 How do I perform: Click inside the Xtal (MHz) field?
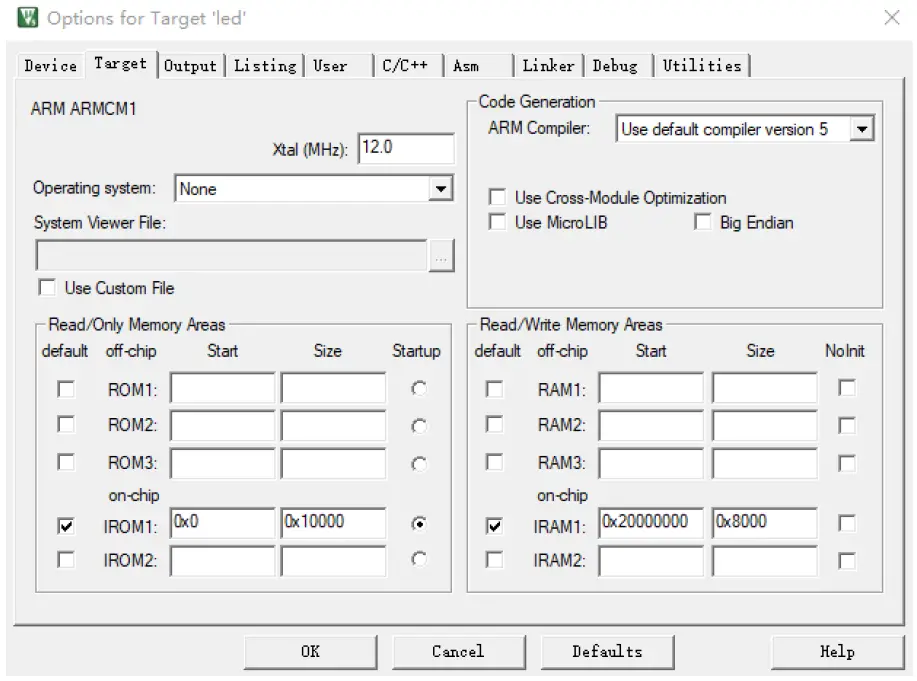(x=407, y=148)
